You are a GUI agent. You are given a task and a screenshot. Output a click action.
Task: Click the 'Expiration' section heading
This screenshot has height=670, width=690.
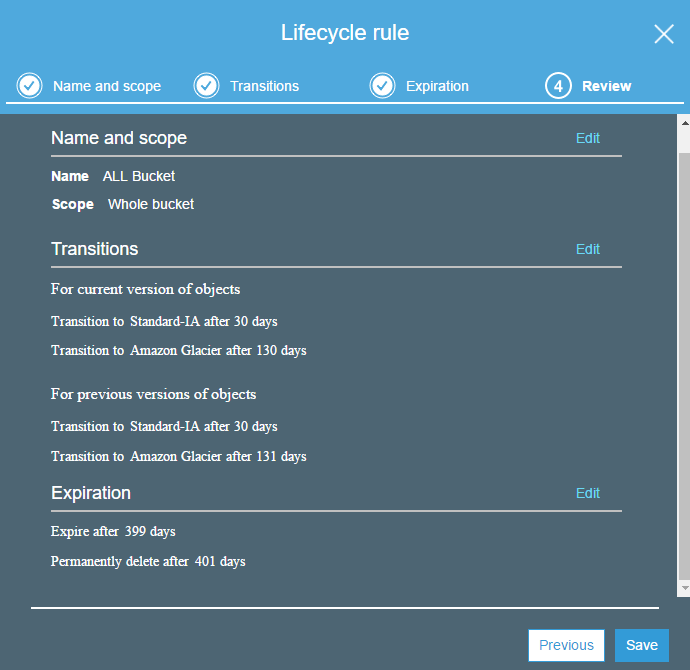[91, 493]
